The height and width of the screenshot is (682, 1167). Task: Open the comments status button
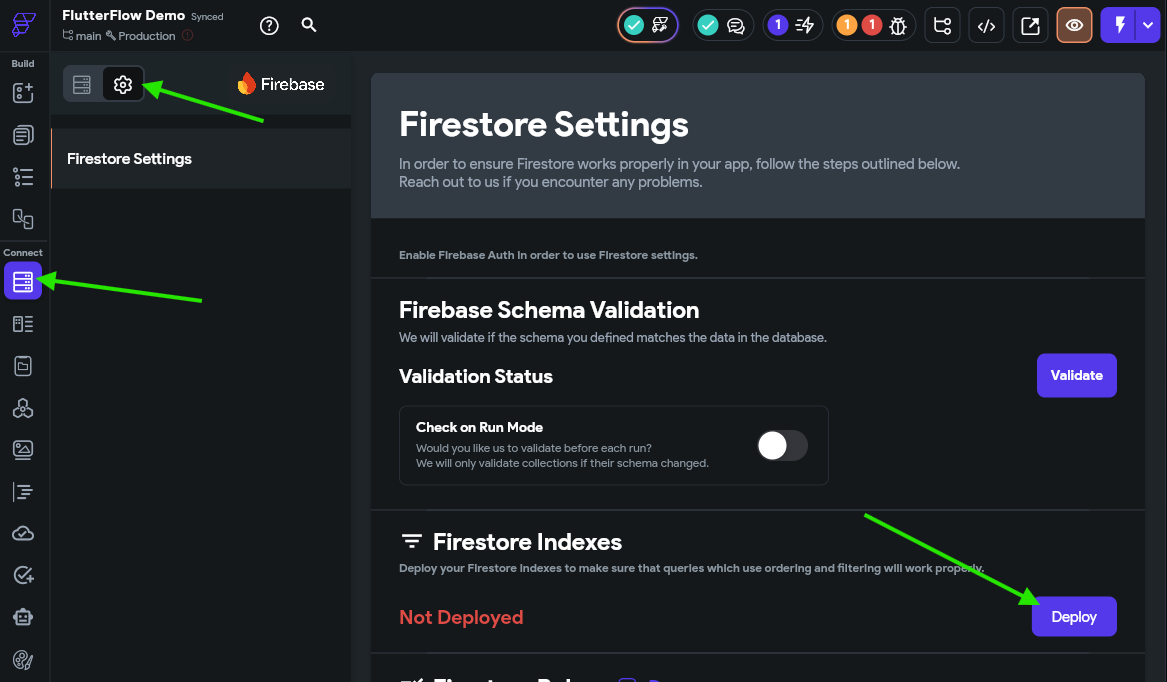(723, 25)
